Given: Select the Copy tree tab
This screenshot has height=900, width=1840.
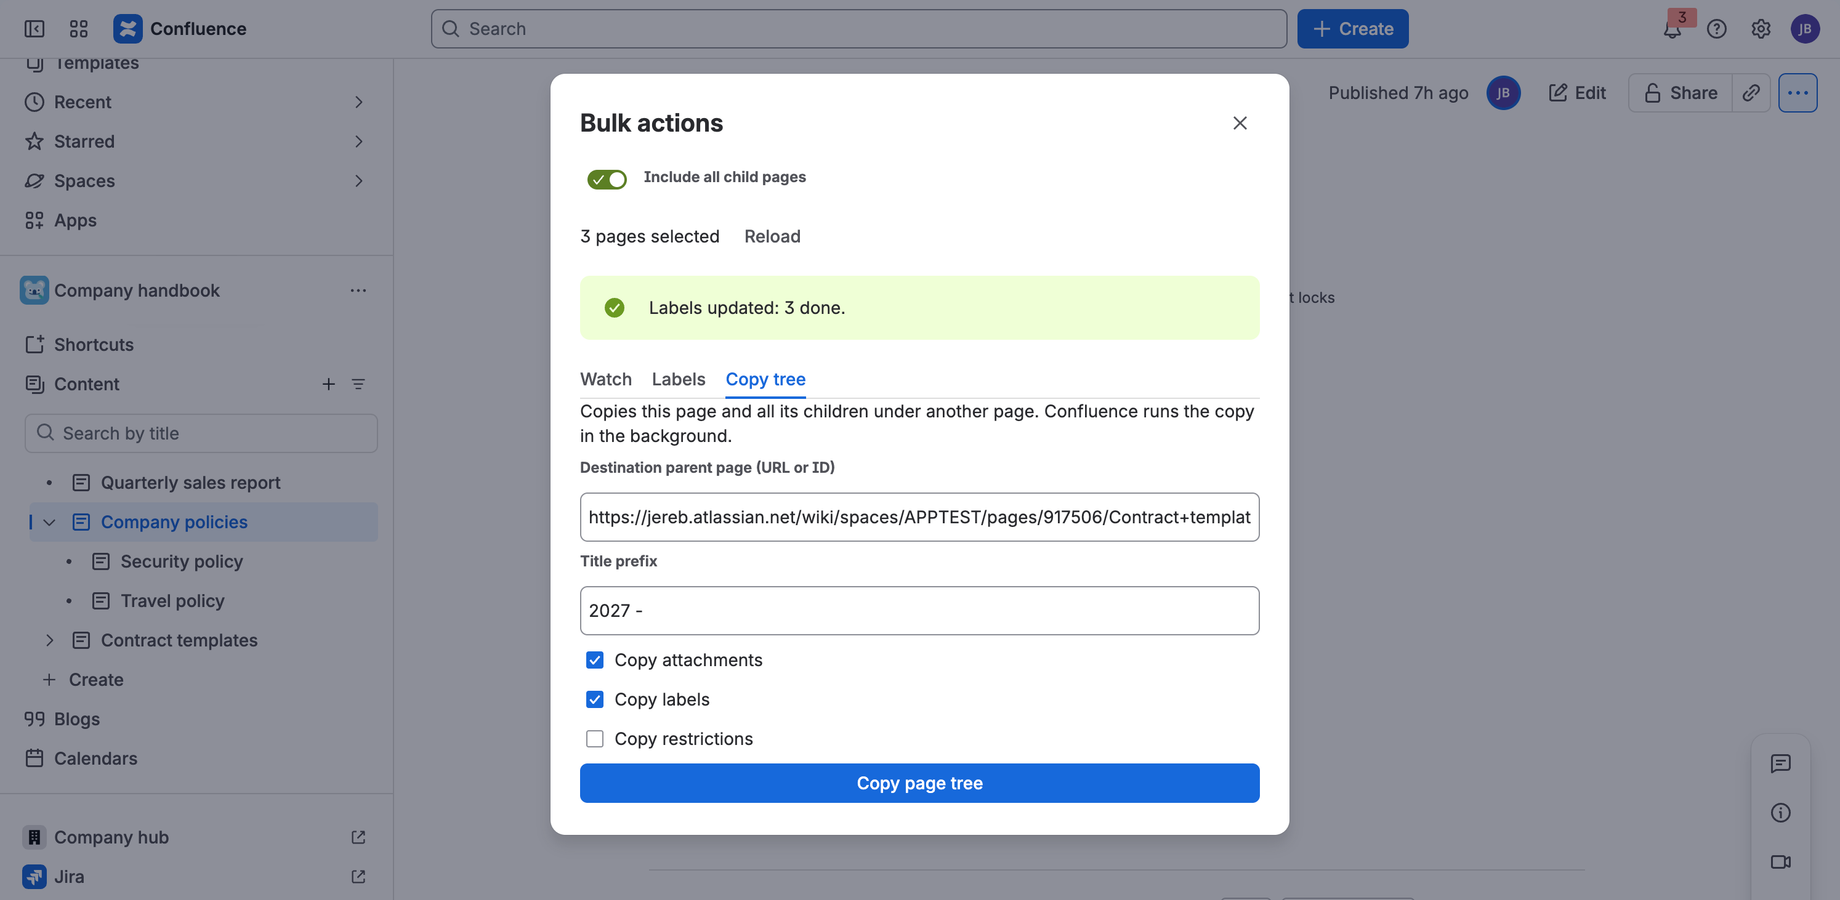Looking at the screenshot, I should [766, 379].
